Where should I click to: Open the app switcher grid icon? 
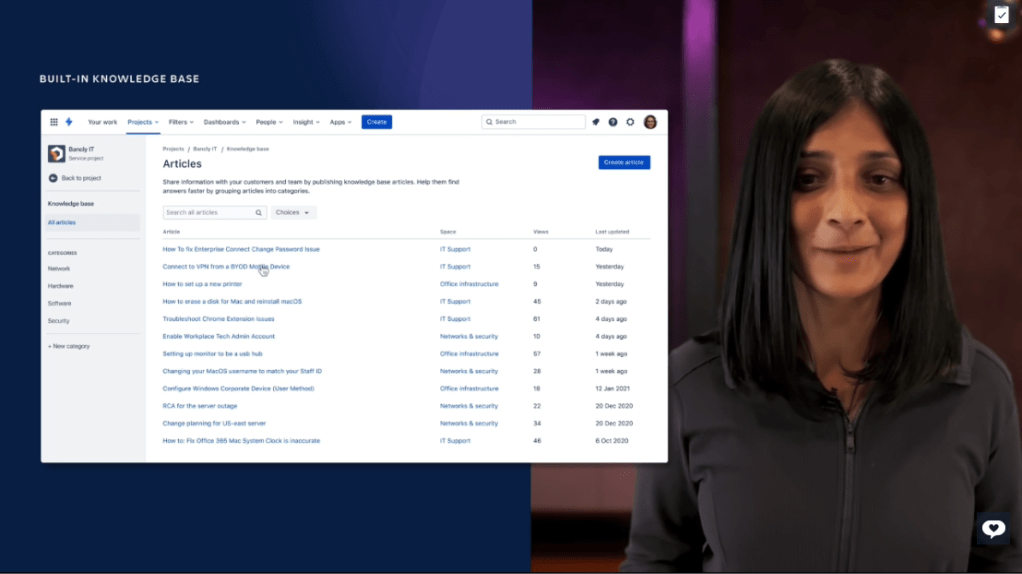click(x=54, y=122)
